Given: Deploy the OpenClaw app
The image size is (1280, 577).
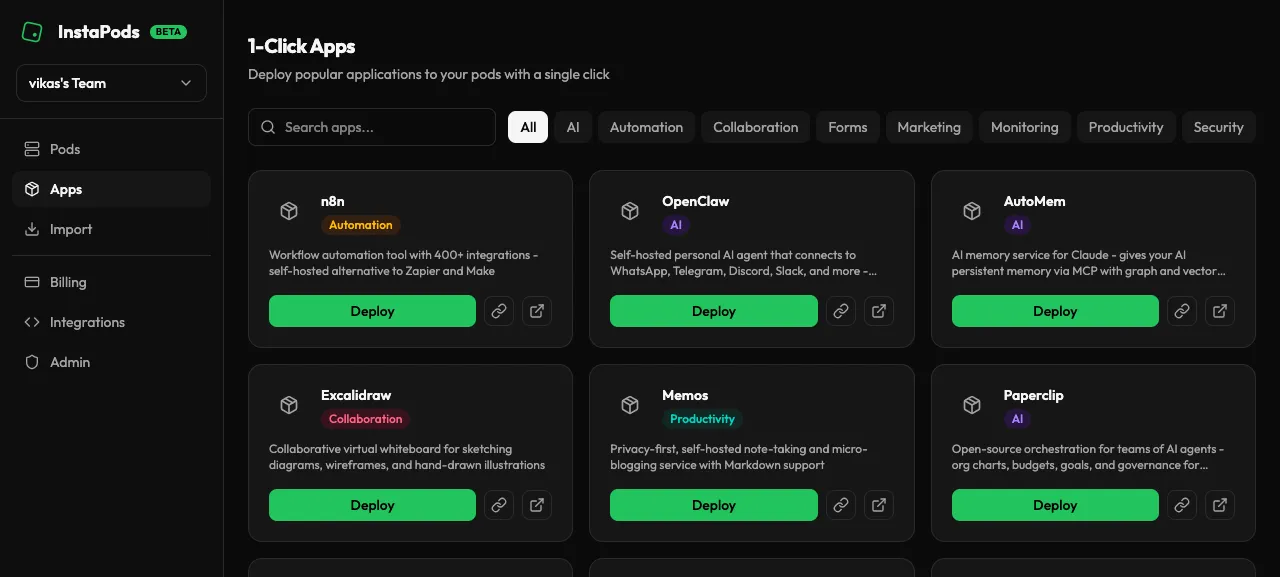Looking at the screenshot, I should tap(713, 311).
